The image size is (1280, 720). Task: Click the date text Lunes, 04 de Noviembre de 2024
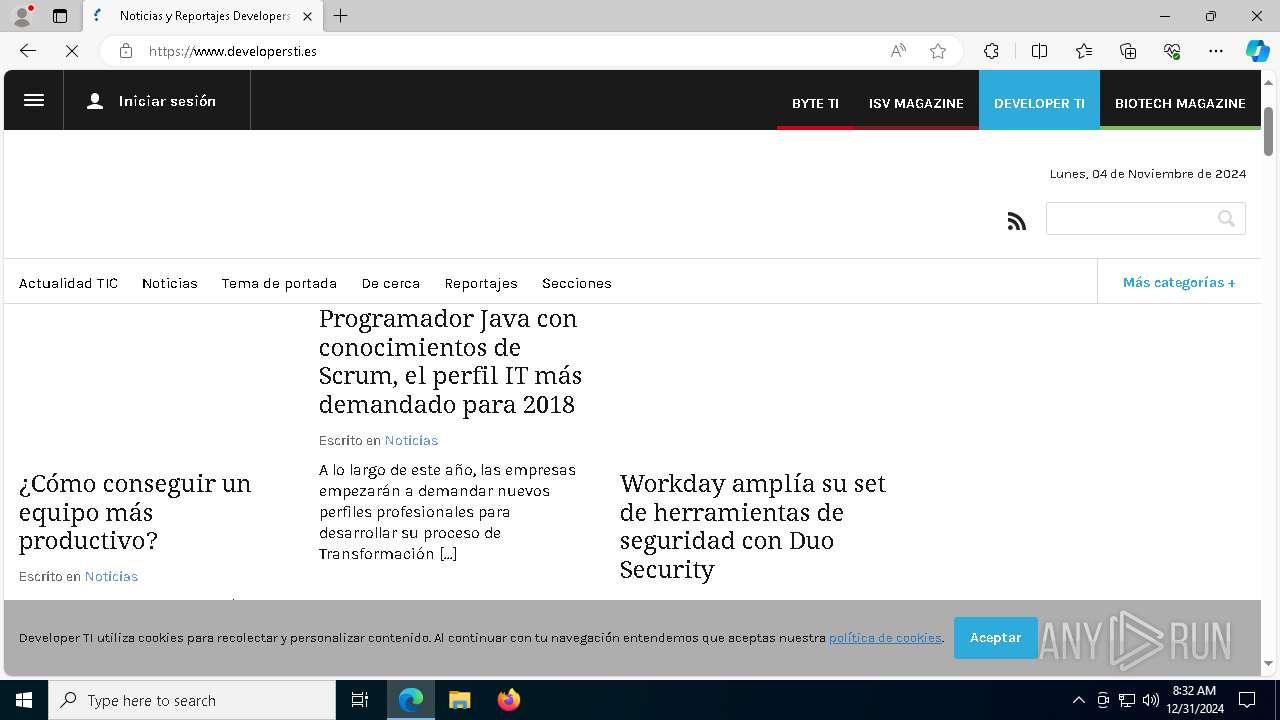click(x=1148, y=174)
